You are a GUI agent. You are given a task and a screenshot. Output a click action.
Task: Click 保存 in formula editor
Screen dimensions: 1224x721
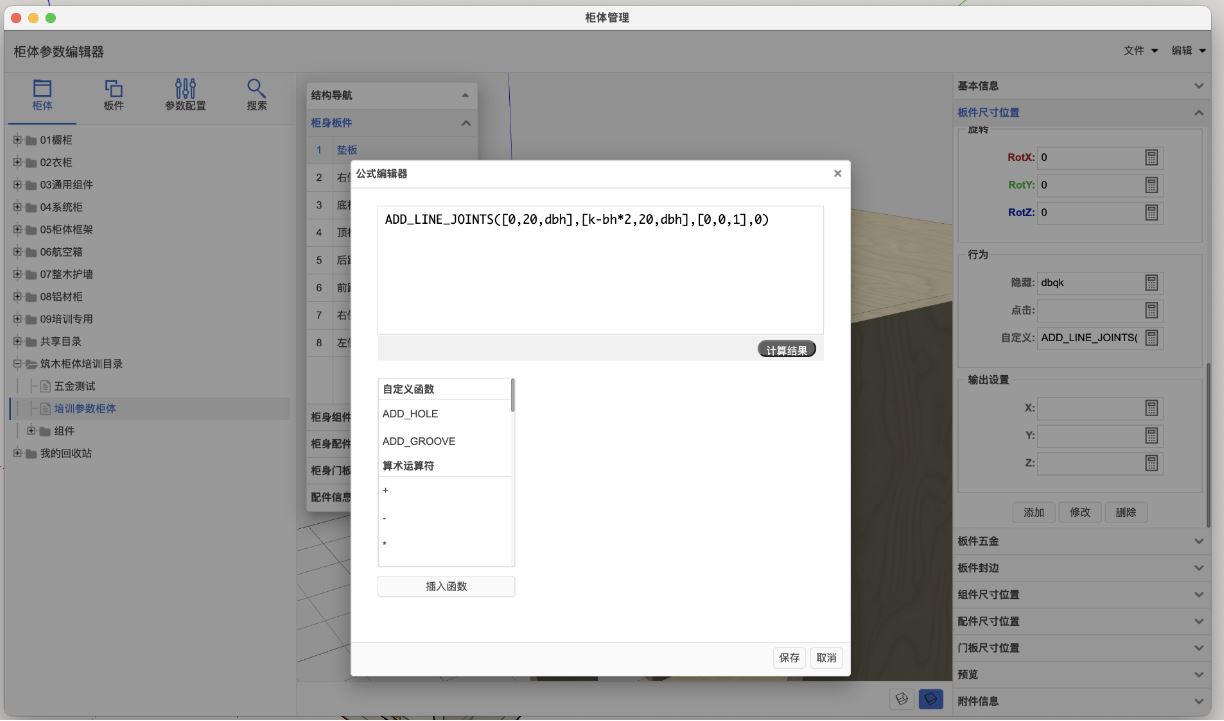[x=789, y=657]
